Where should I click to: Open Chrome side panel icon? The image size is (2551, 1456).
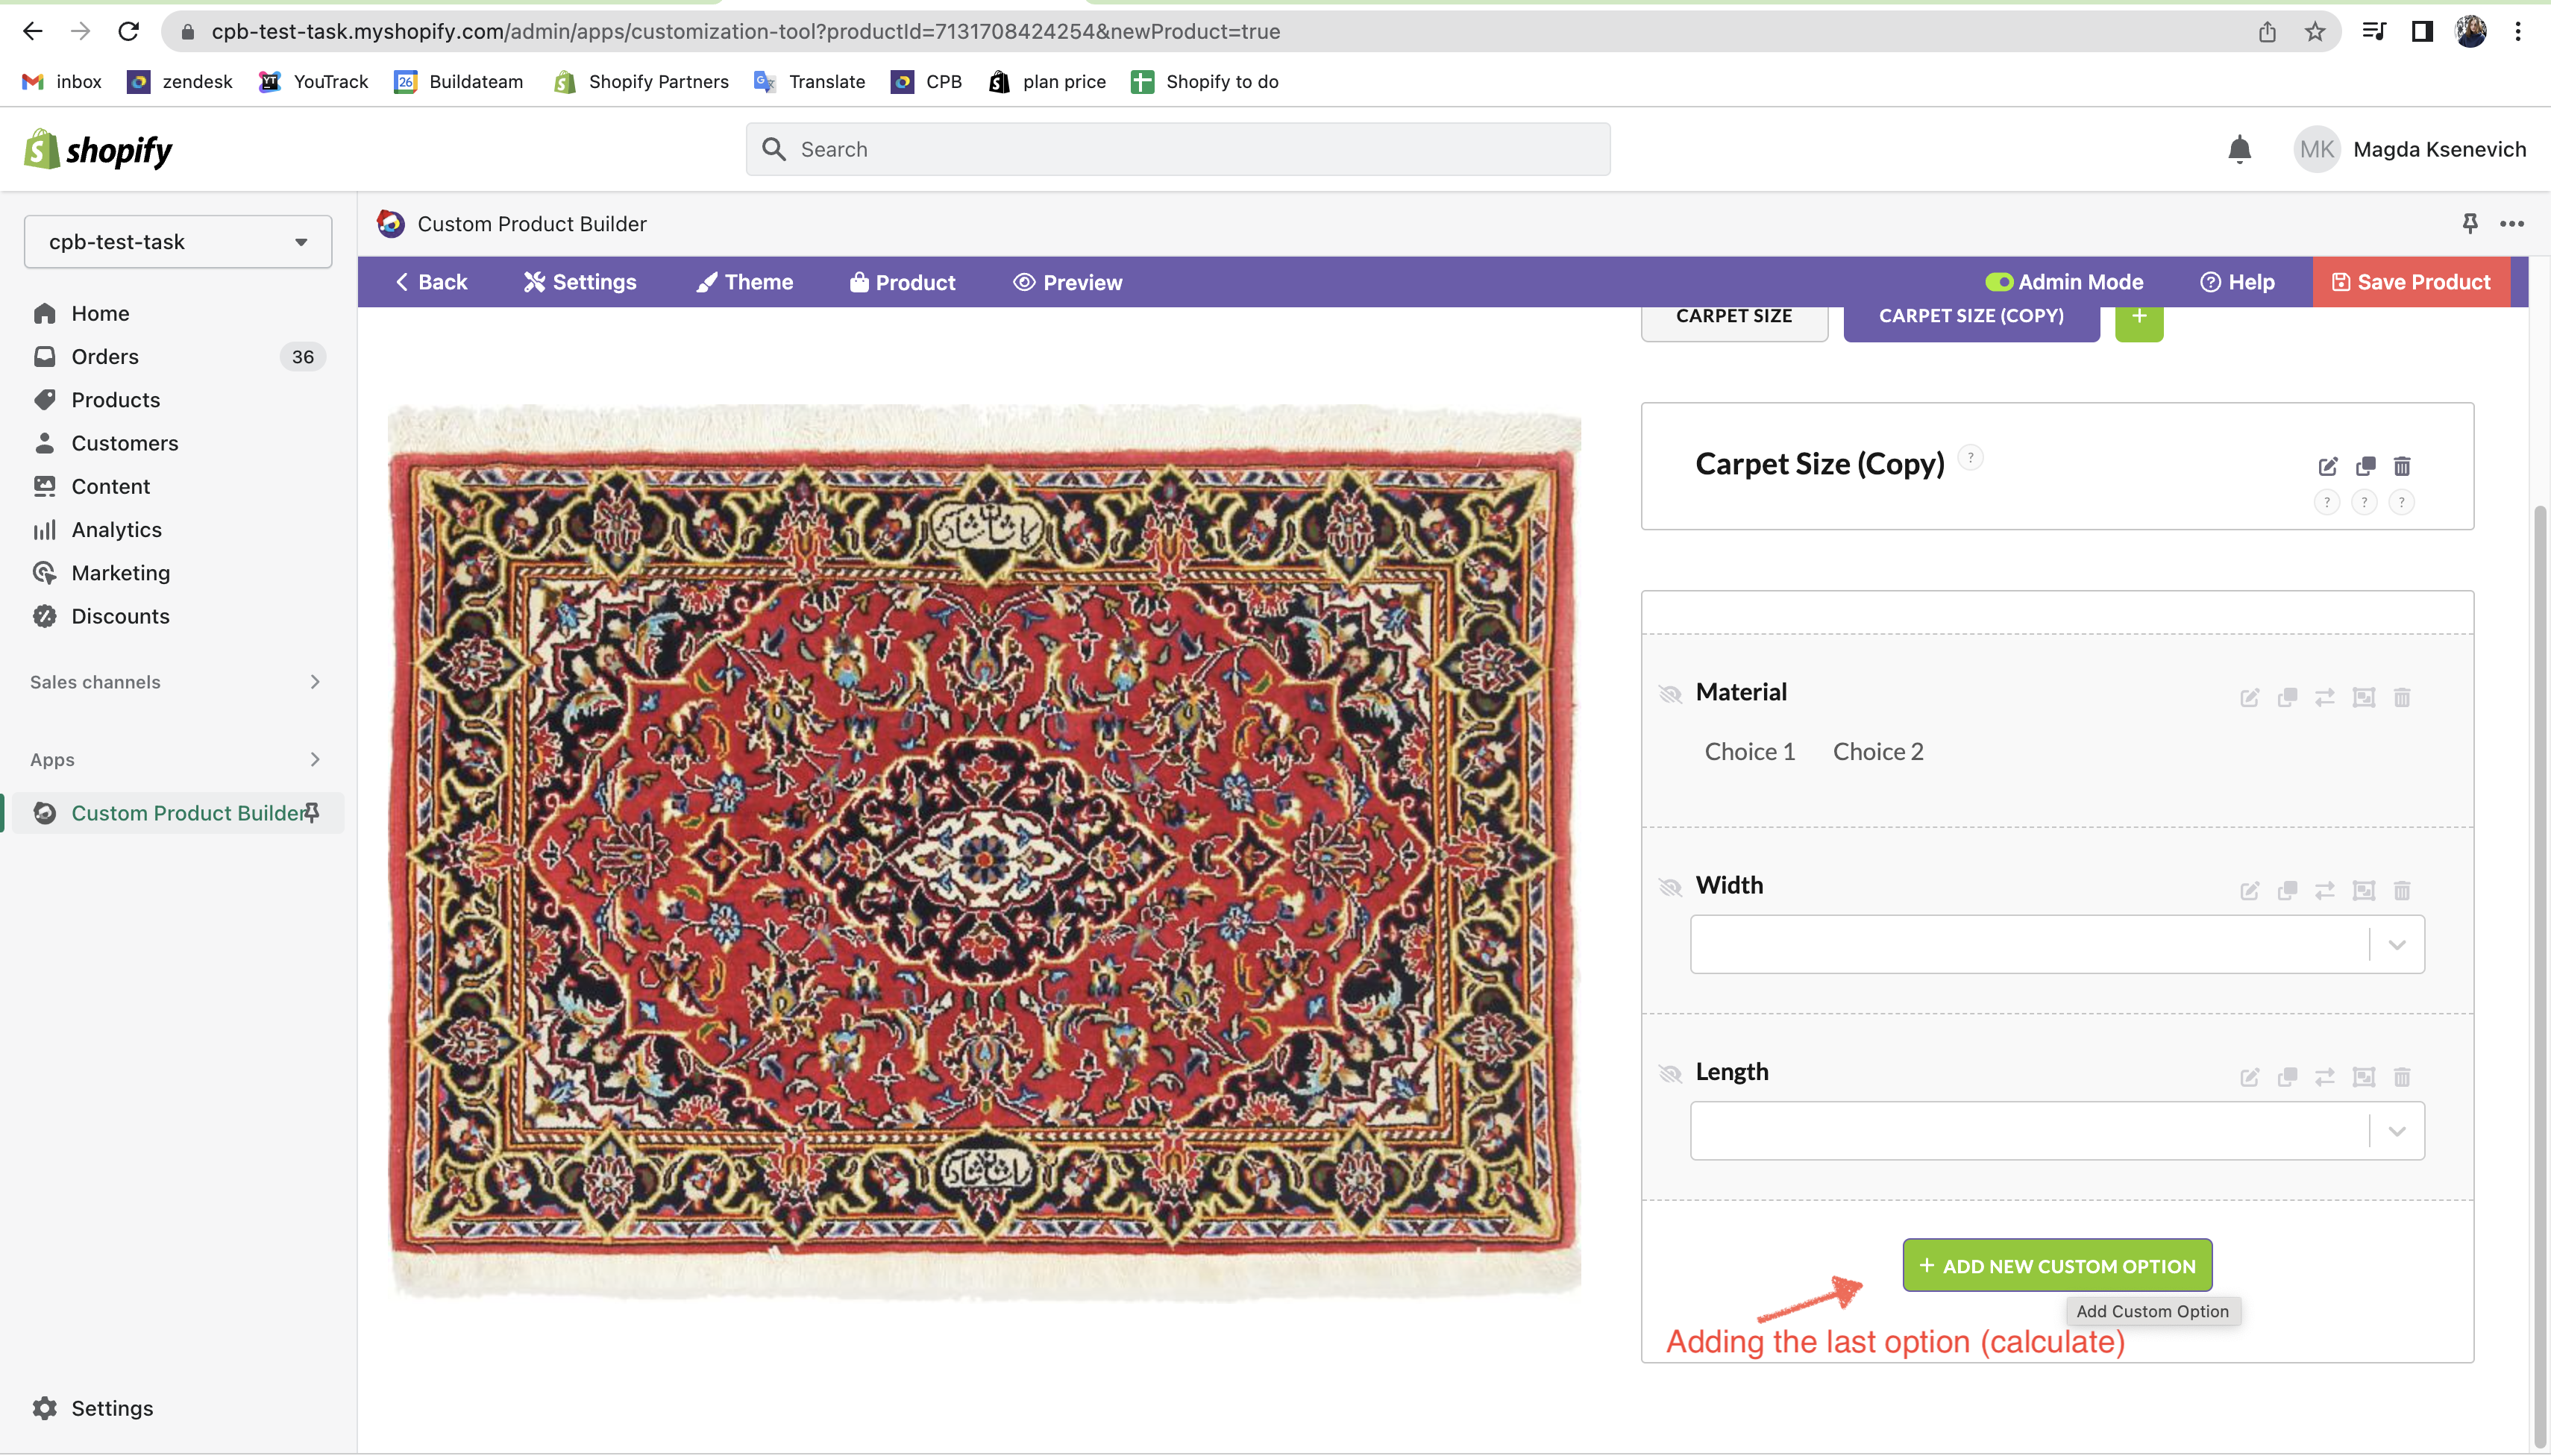(2421, 32)
